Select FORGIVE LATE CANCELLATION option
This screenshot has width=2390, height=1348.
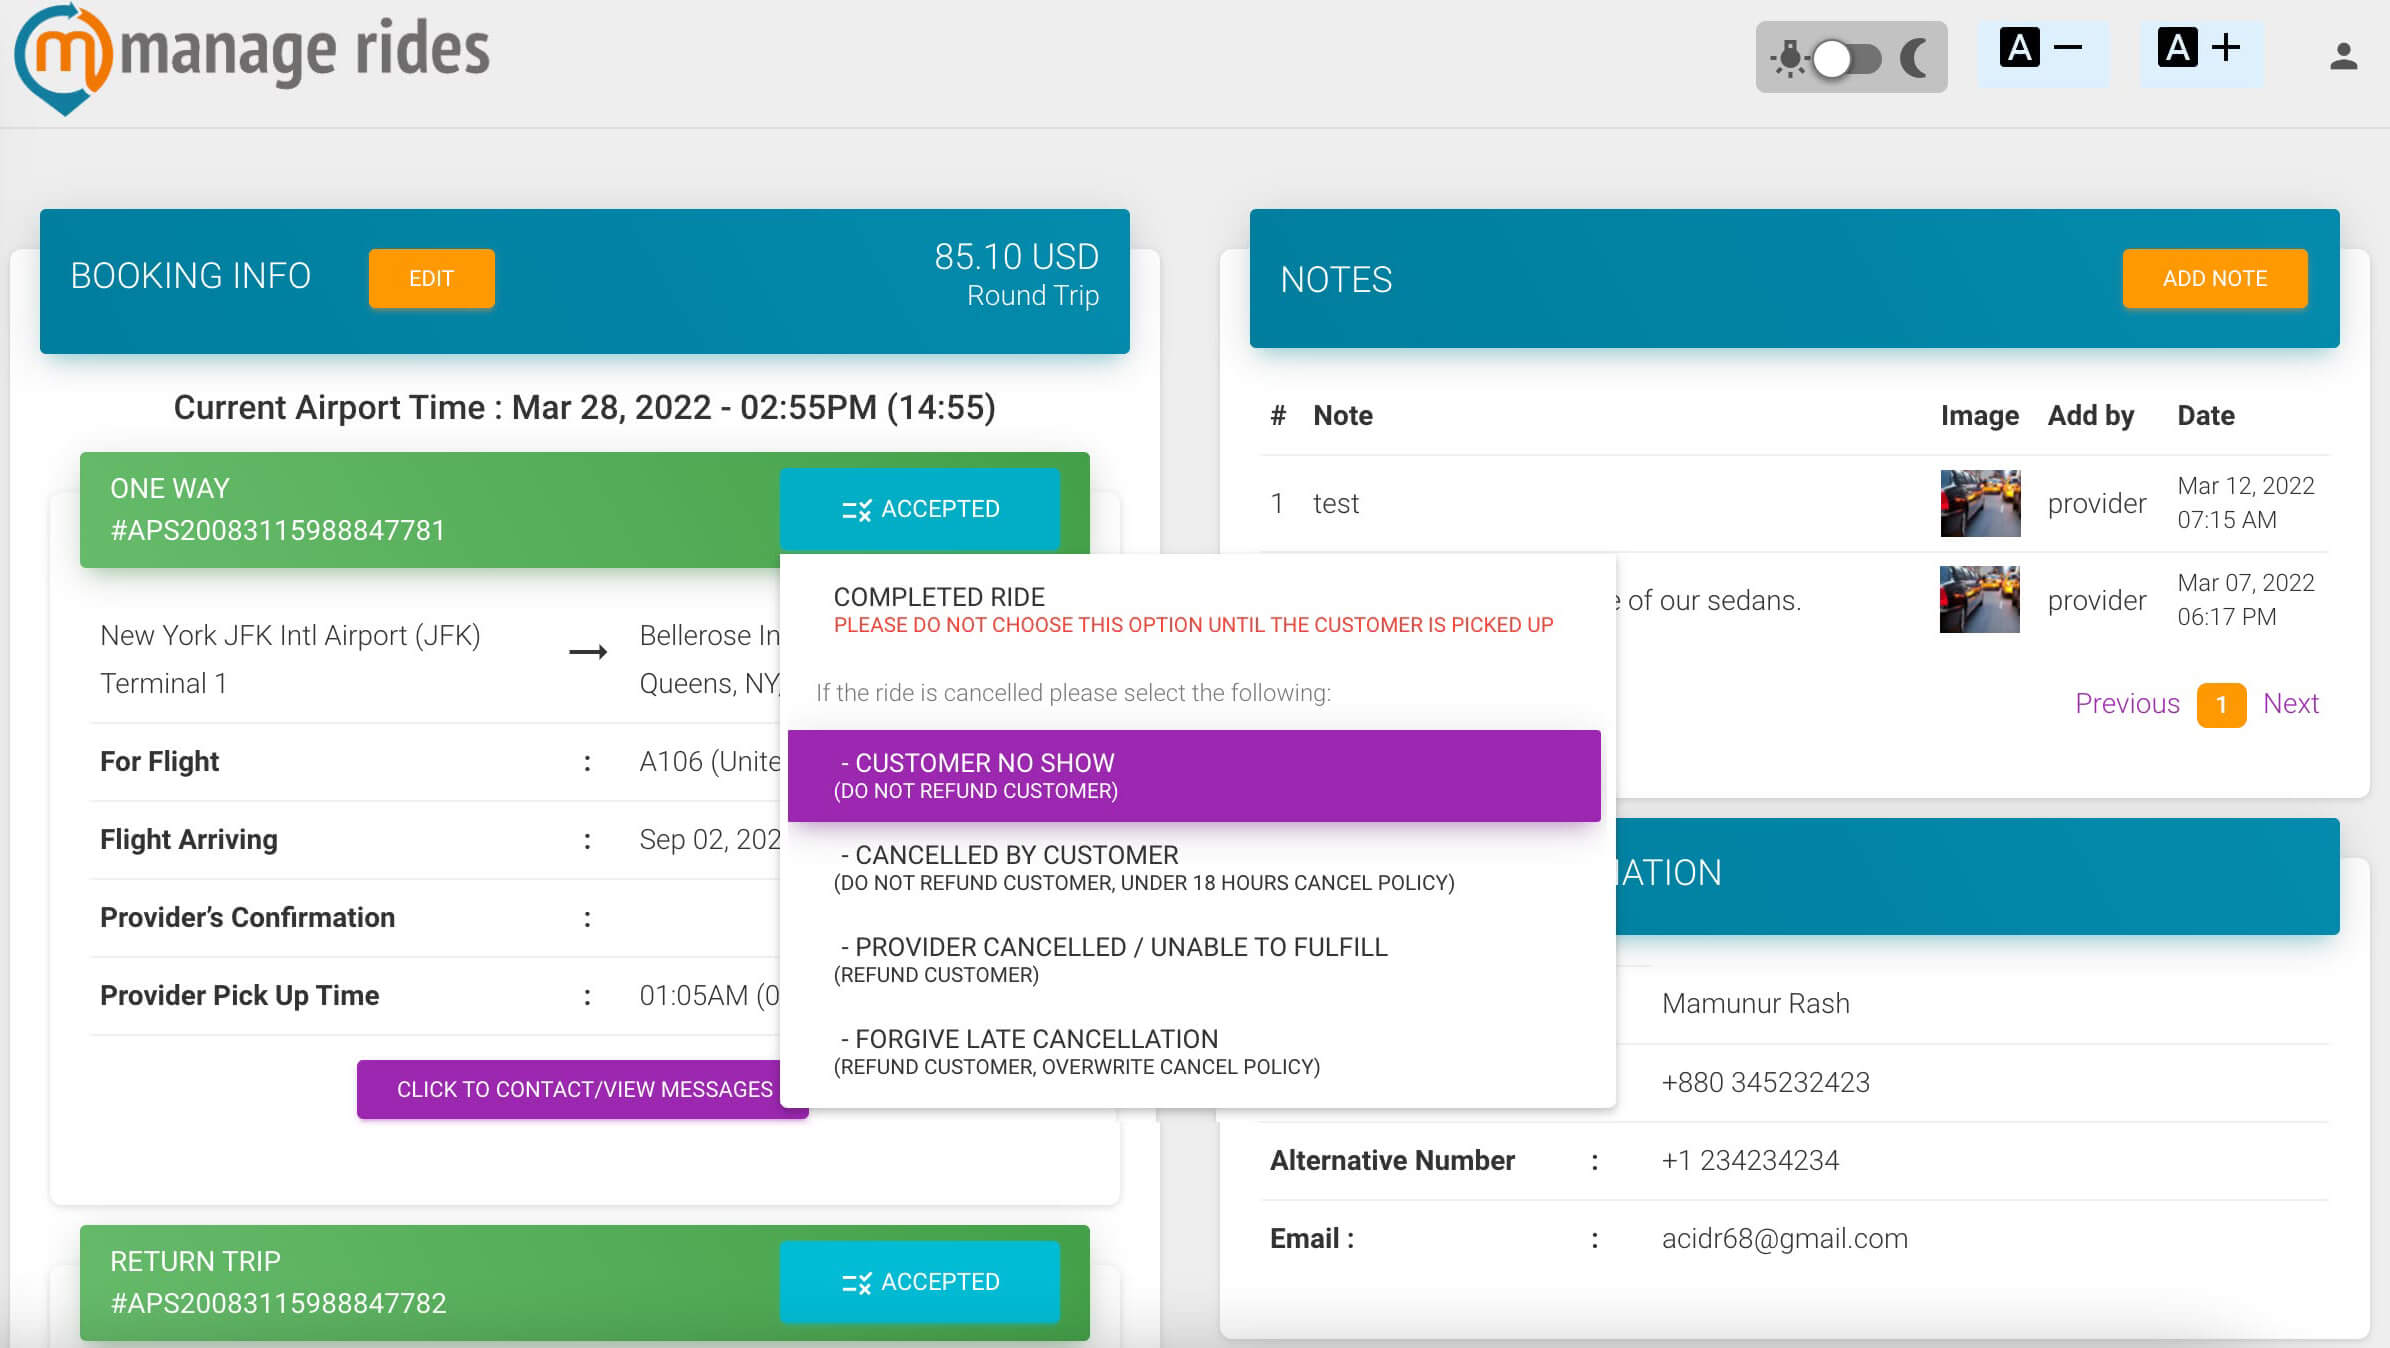tap(1194, 1052)
